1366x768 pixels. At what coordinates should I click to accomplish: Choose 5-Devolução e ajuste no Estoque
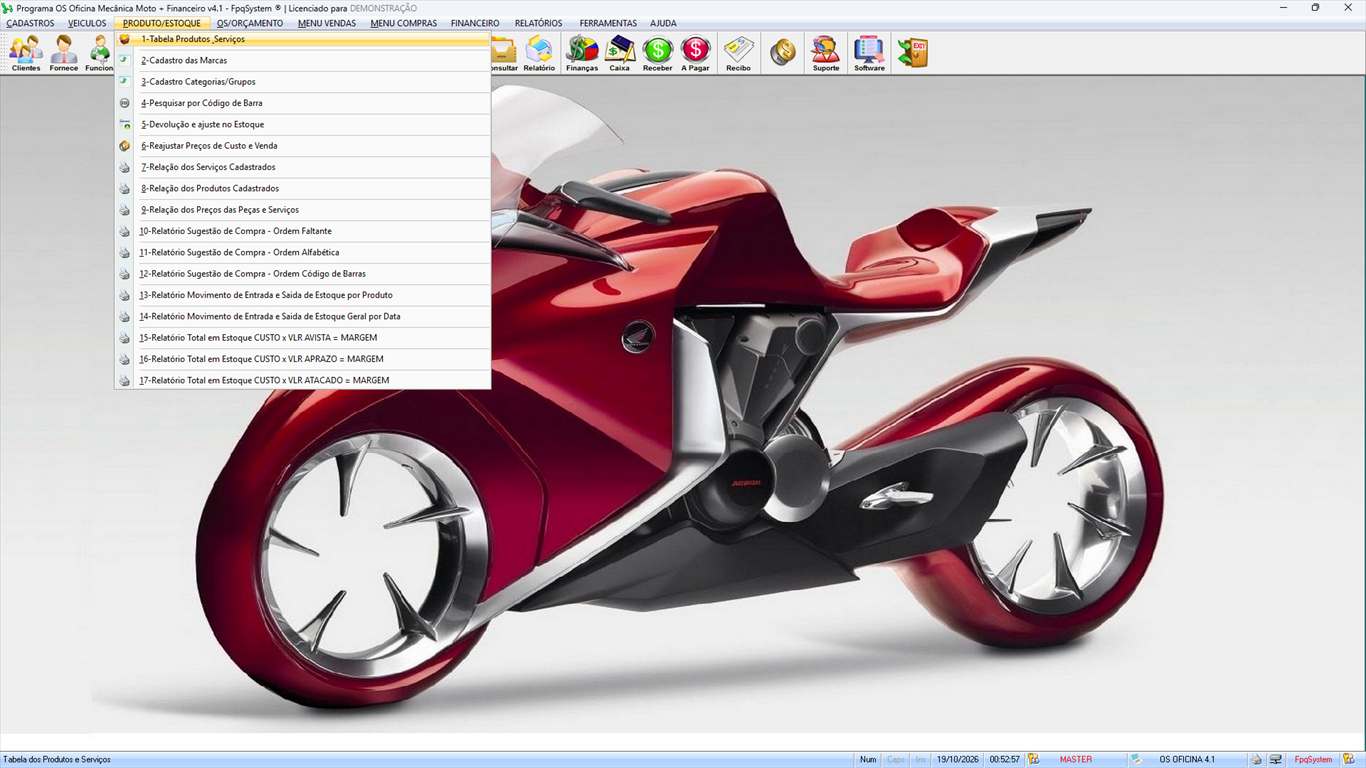(x=303, y=125)
